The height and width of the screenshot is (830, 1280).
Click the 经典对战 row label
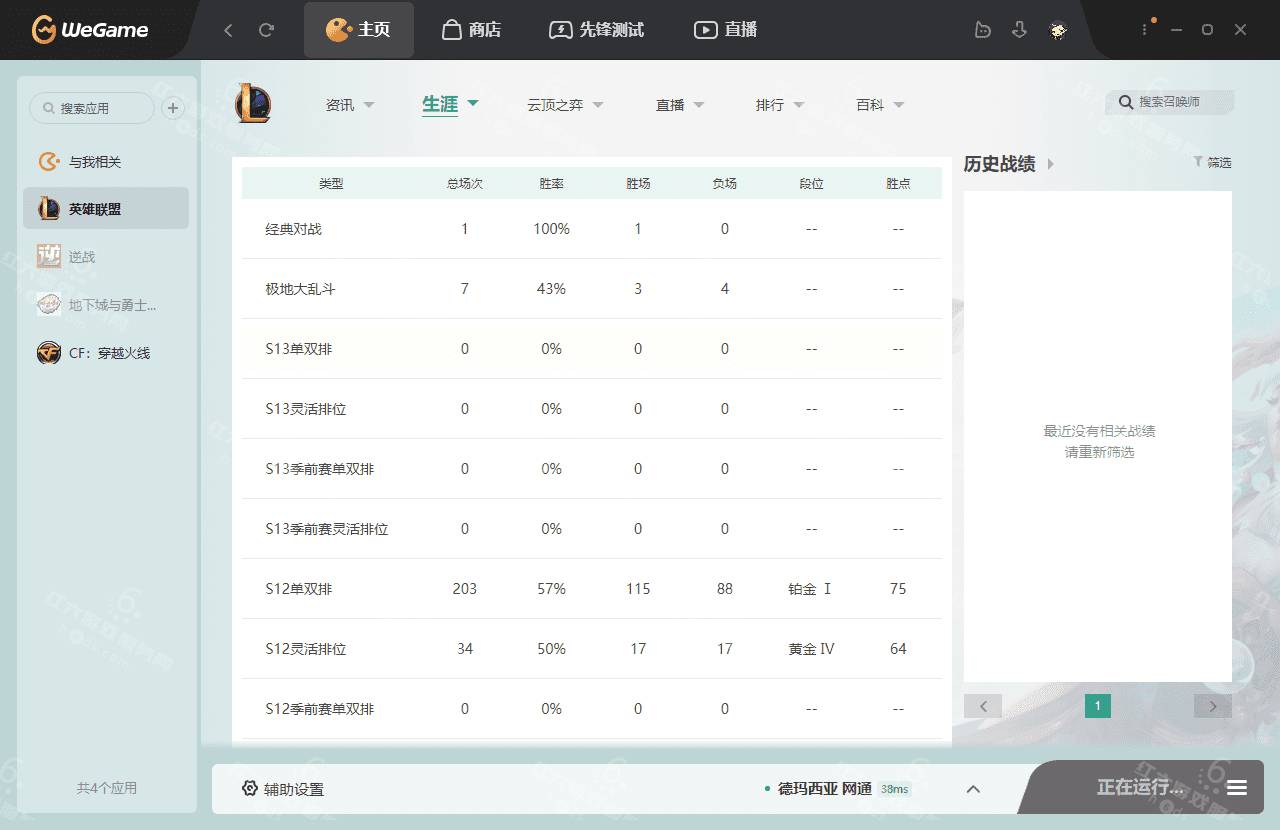294,229
